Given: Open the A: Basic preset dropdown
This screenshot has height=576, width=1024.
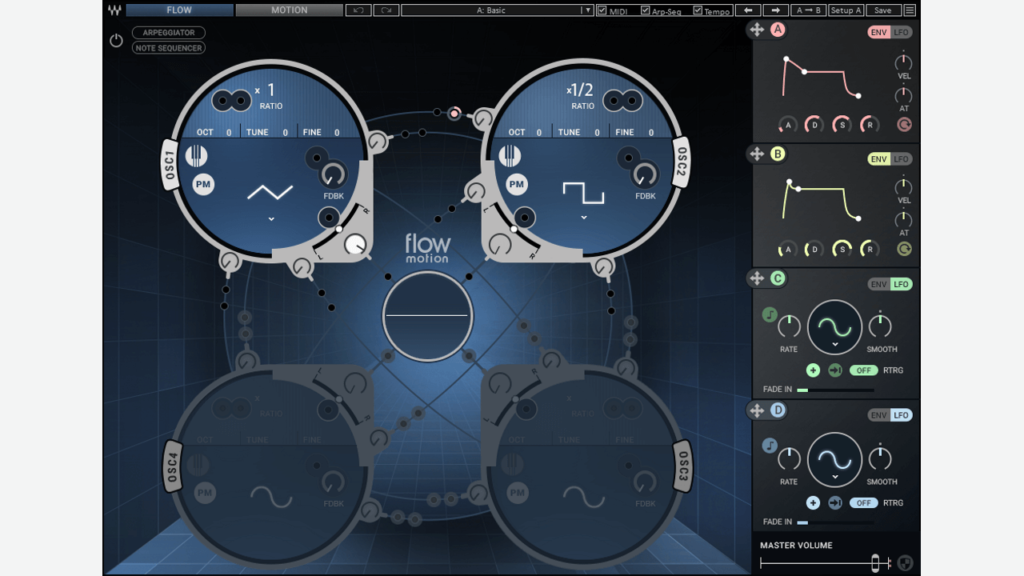Looking at the screenshot, I should tap(497, 10).
